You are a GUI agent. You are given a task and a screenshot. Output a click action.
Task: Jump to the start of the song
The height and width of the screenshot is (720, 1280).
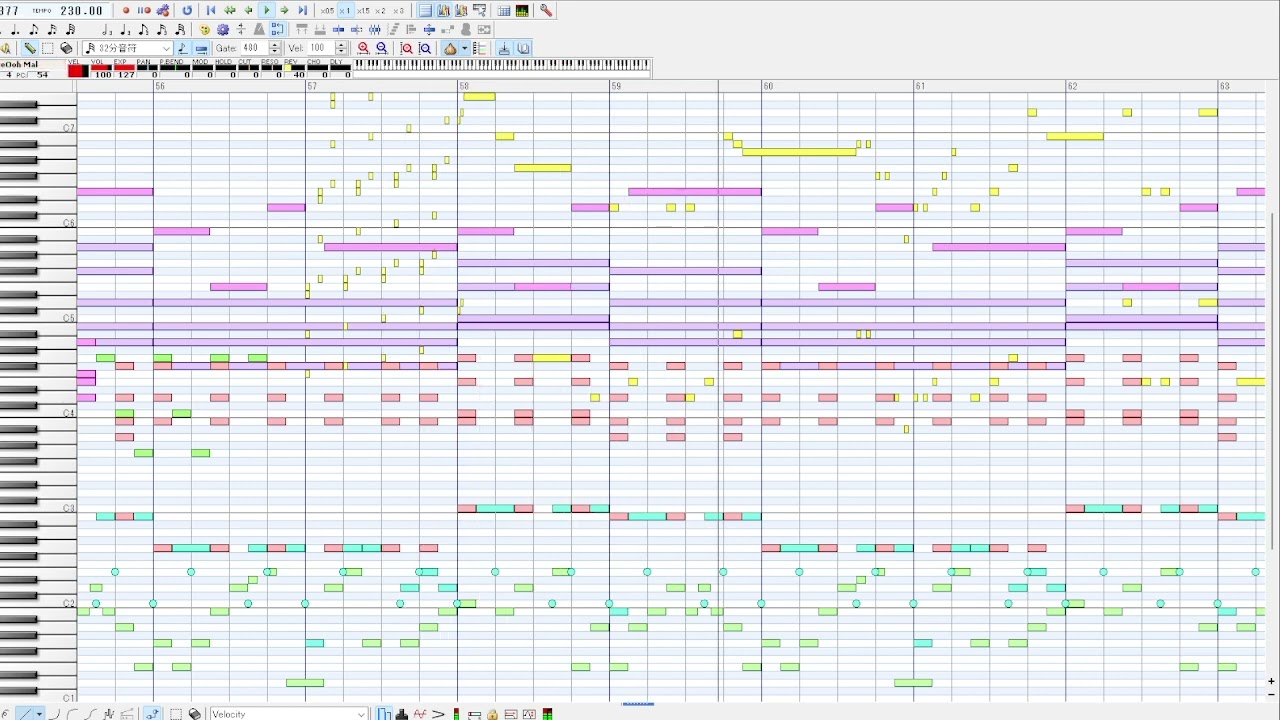tap(211, 10)
